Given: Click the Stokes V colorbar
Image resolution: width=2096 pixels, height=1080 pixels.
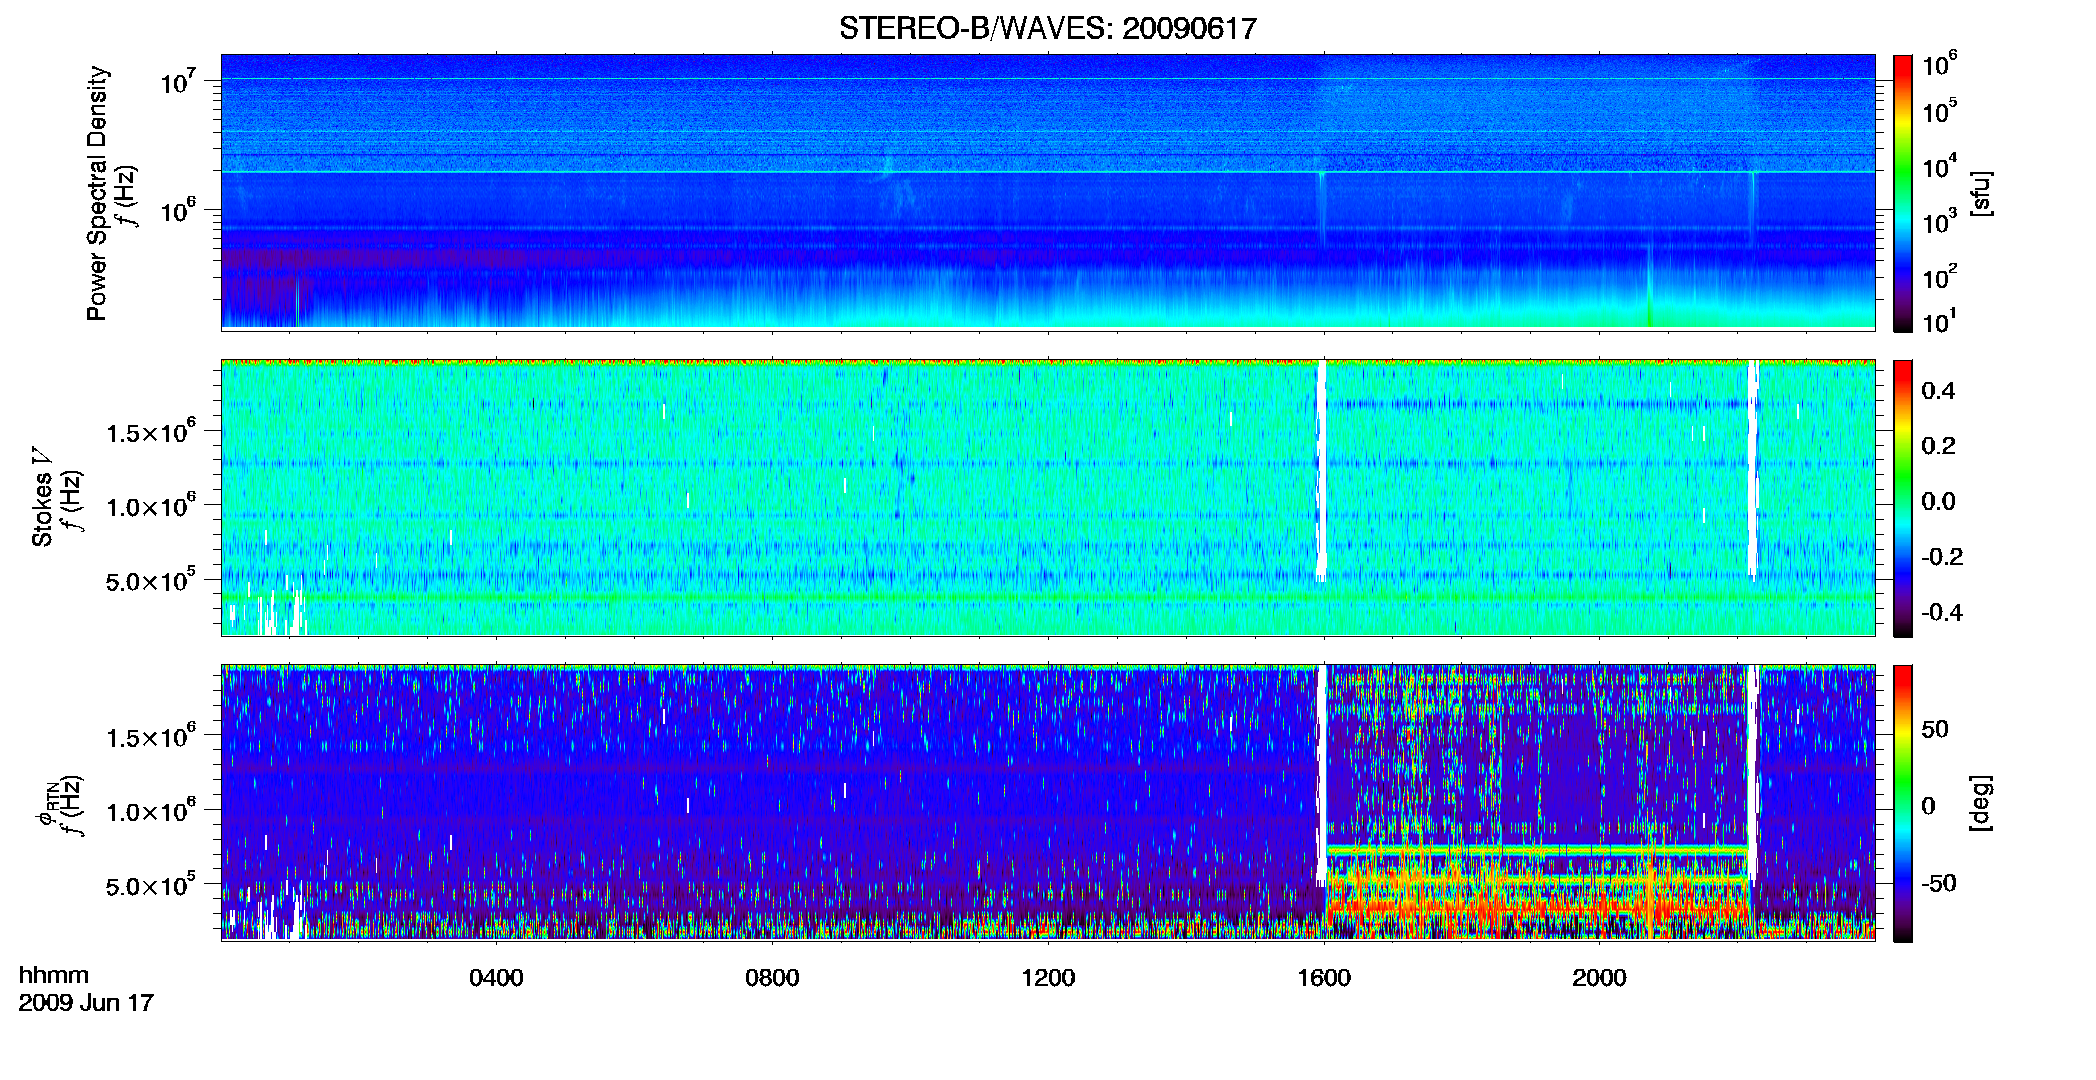Looking at the screenshot, I should [x=1903, y=498].
